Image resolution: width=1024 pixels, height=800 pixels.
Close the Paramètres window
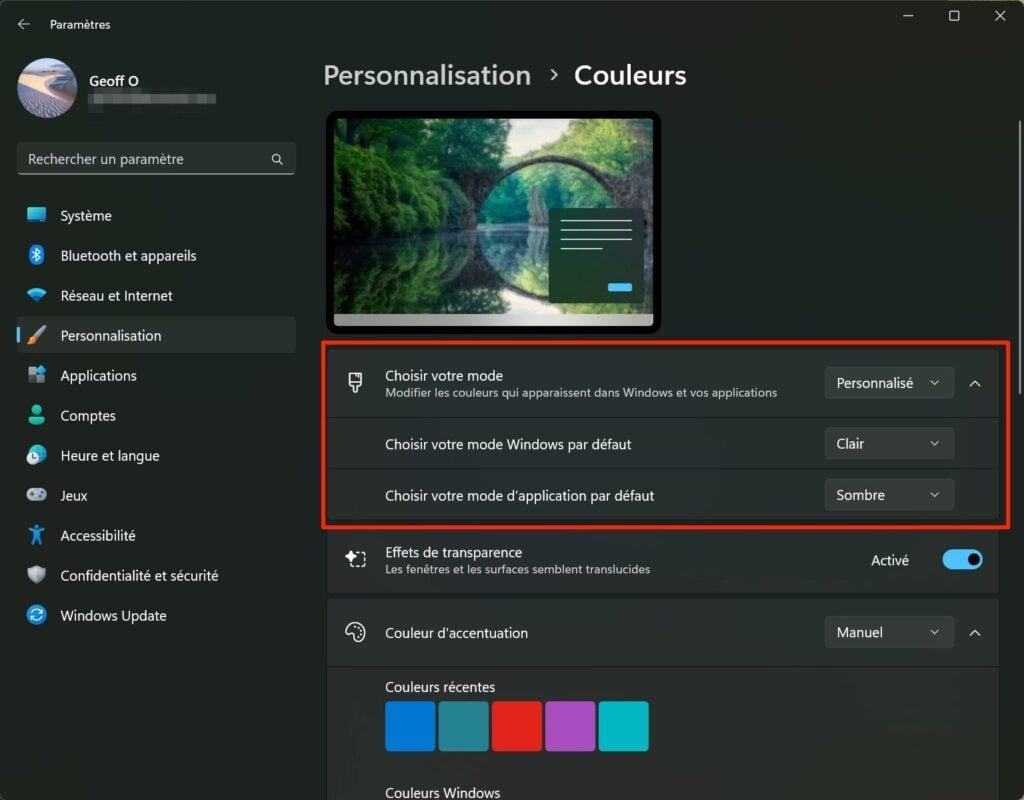pos(1000,16)
